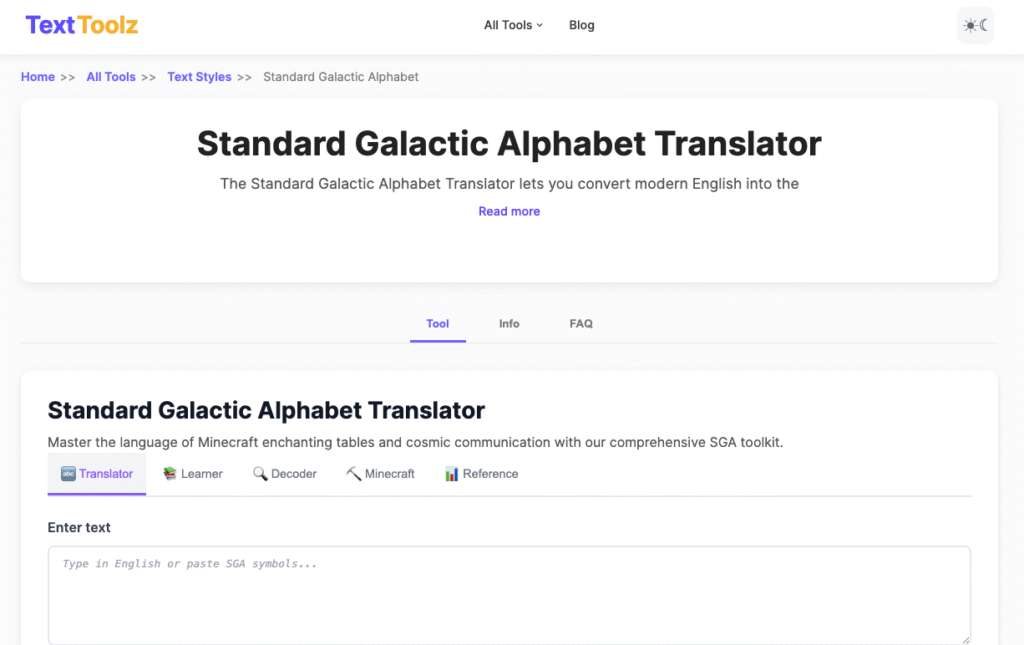This screenshot has width=1024, height=645.
Task: Open Text Styles breadcrumb link
Action: point(199,77)
